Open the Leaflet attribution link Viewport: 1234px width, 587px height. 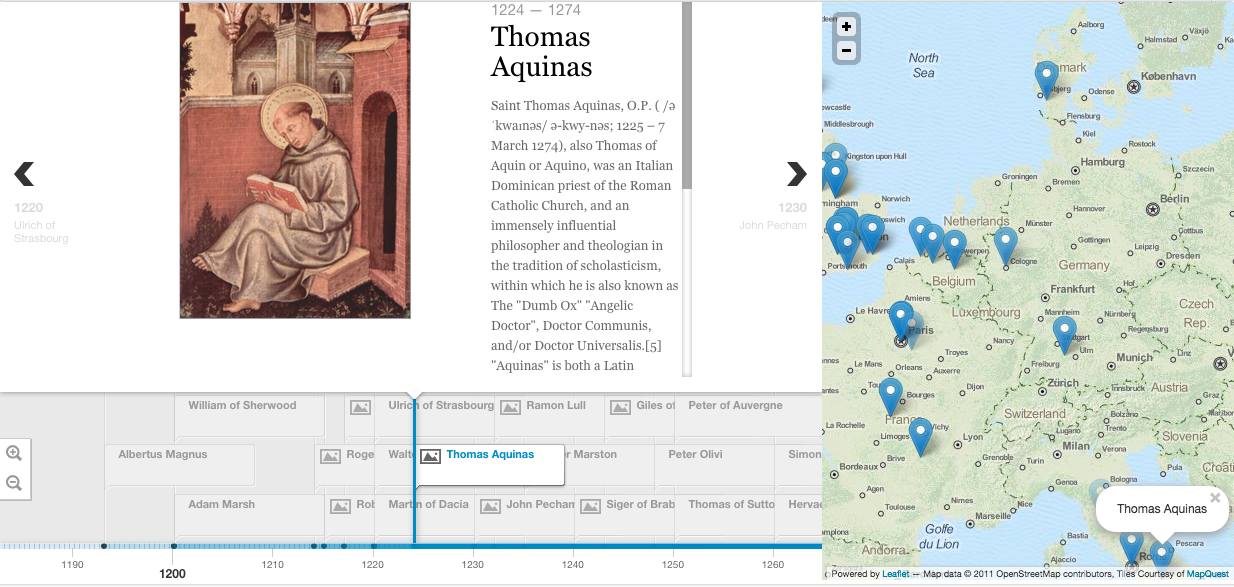895,574
